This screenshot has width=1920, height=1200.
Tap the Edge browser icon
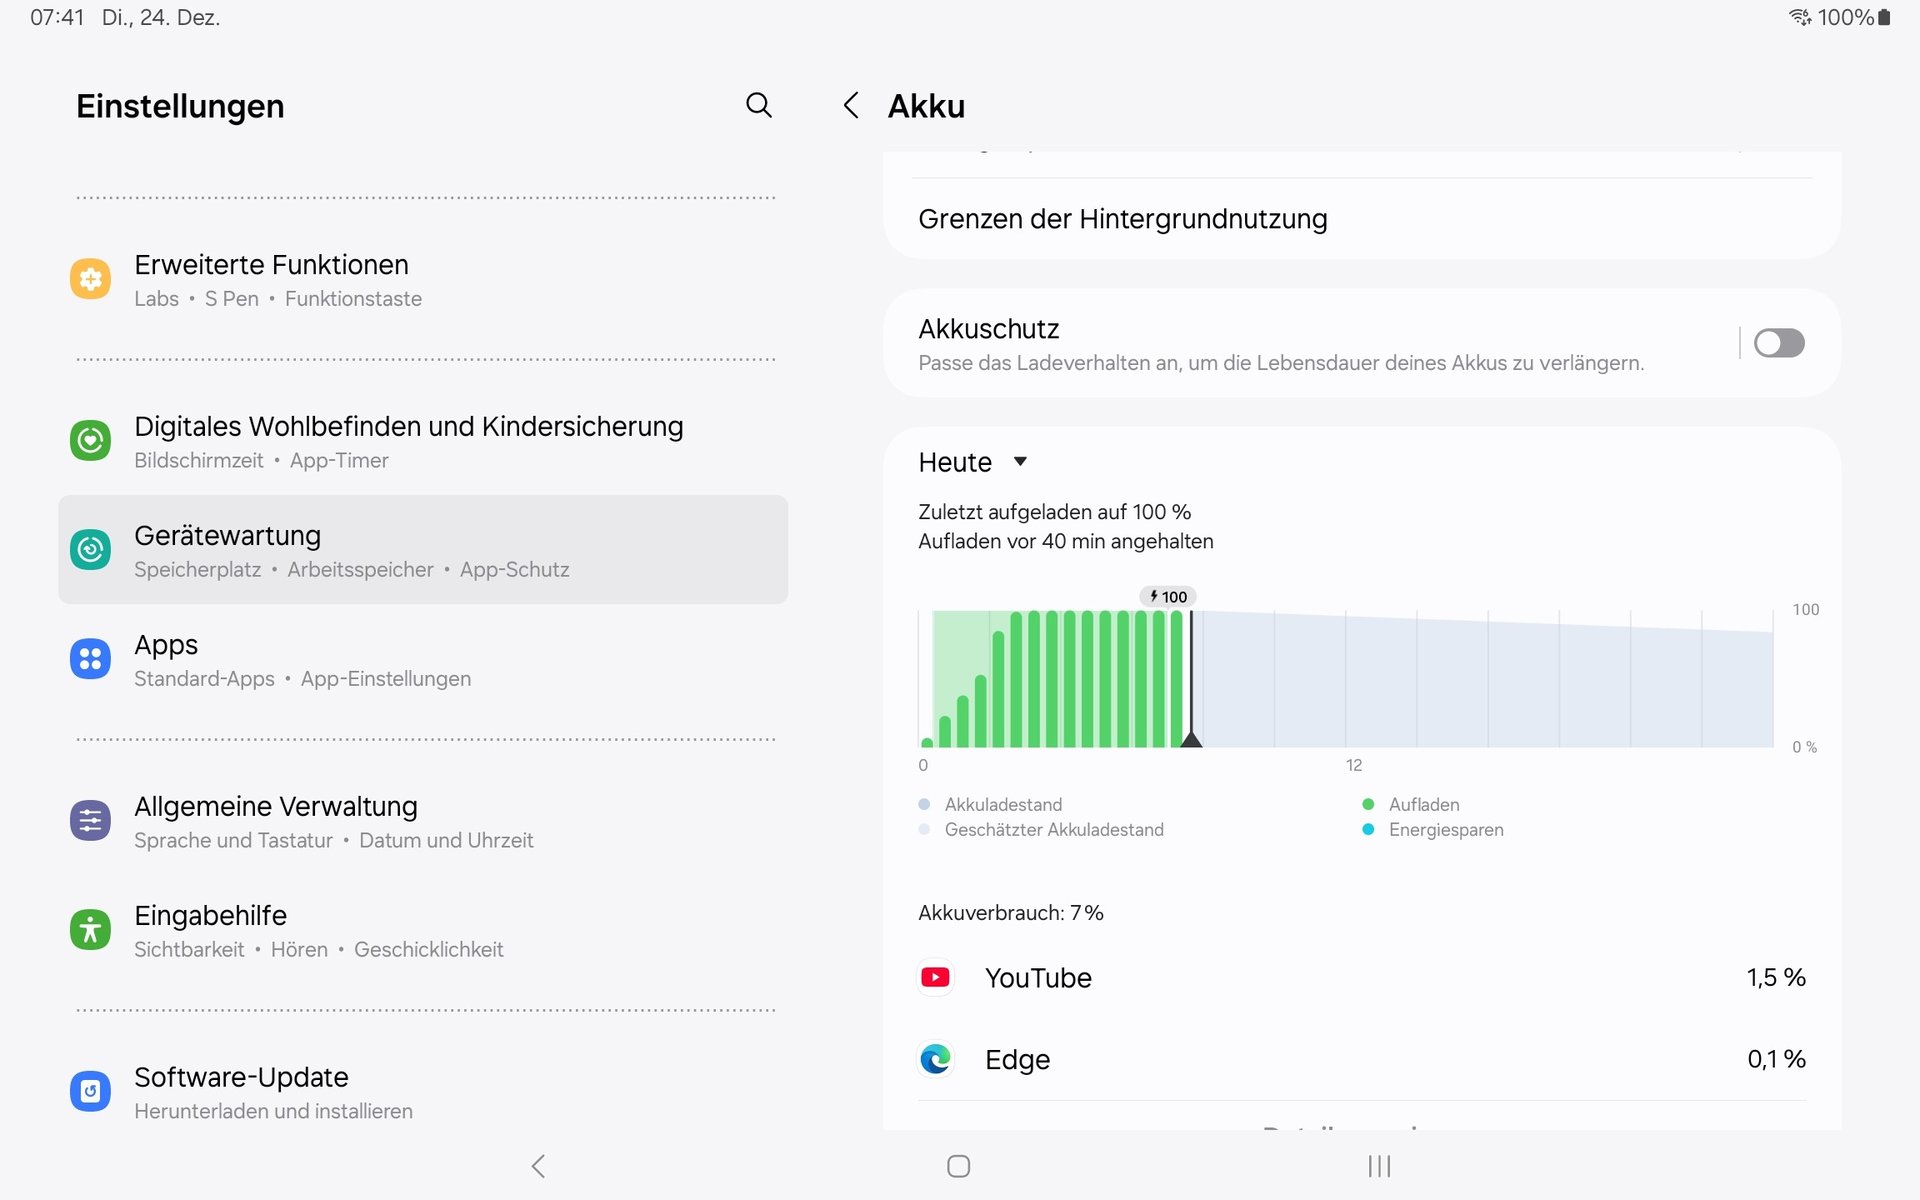pyautogui.click(x=935, y=1059)
